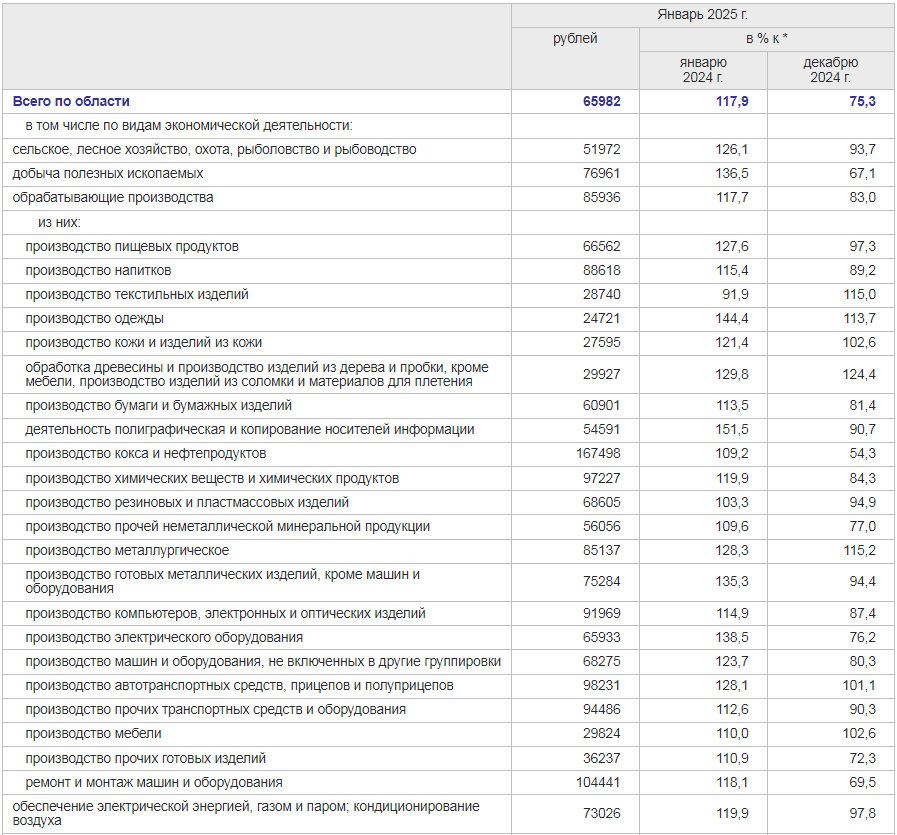Click the total value 65982
Viewport: 897px width, 835px height.
point(601,101)
